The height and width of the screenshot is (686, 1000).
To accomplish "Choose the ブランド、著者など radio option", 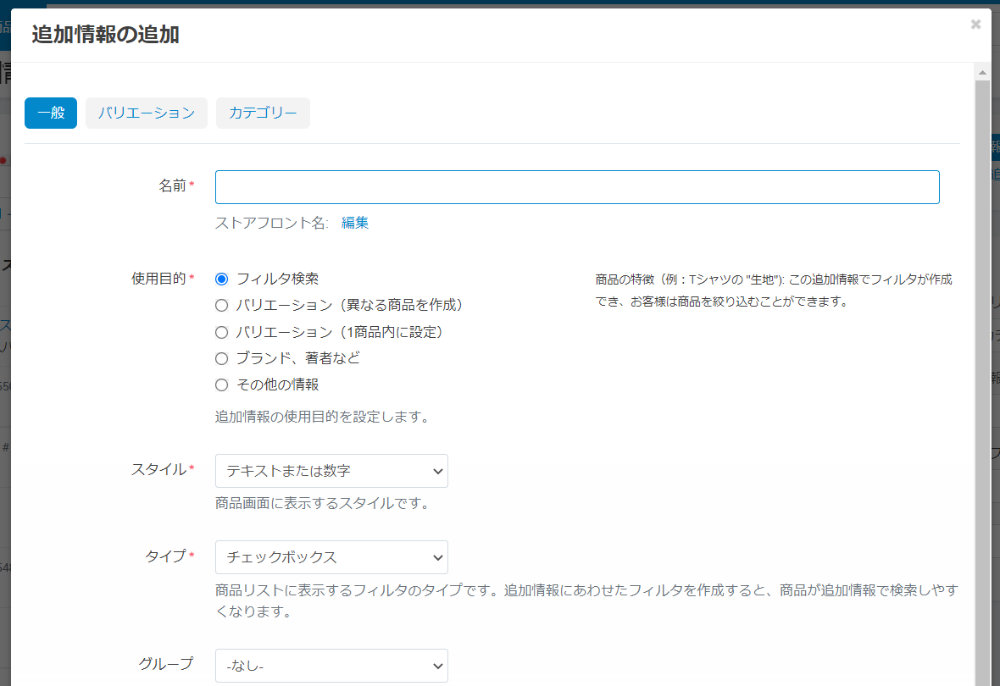I will pyautogui.click(x=221, y=358).
